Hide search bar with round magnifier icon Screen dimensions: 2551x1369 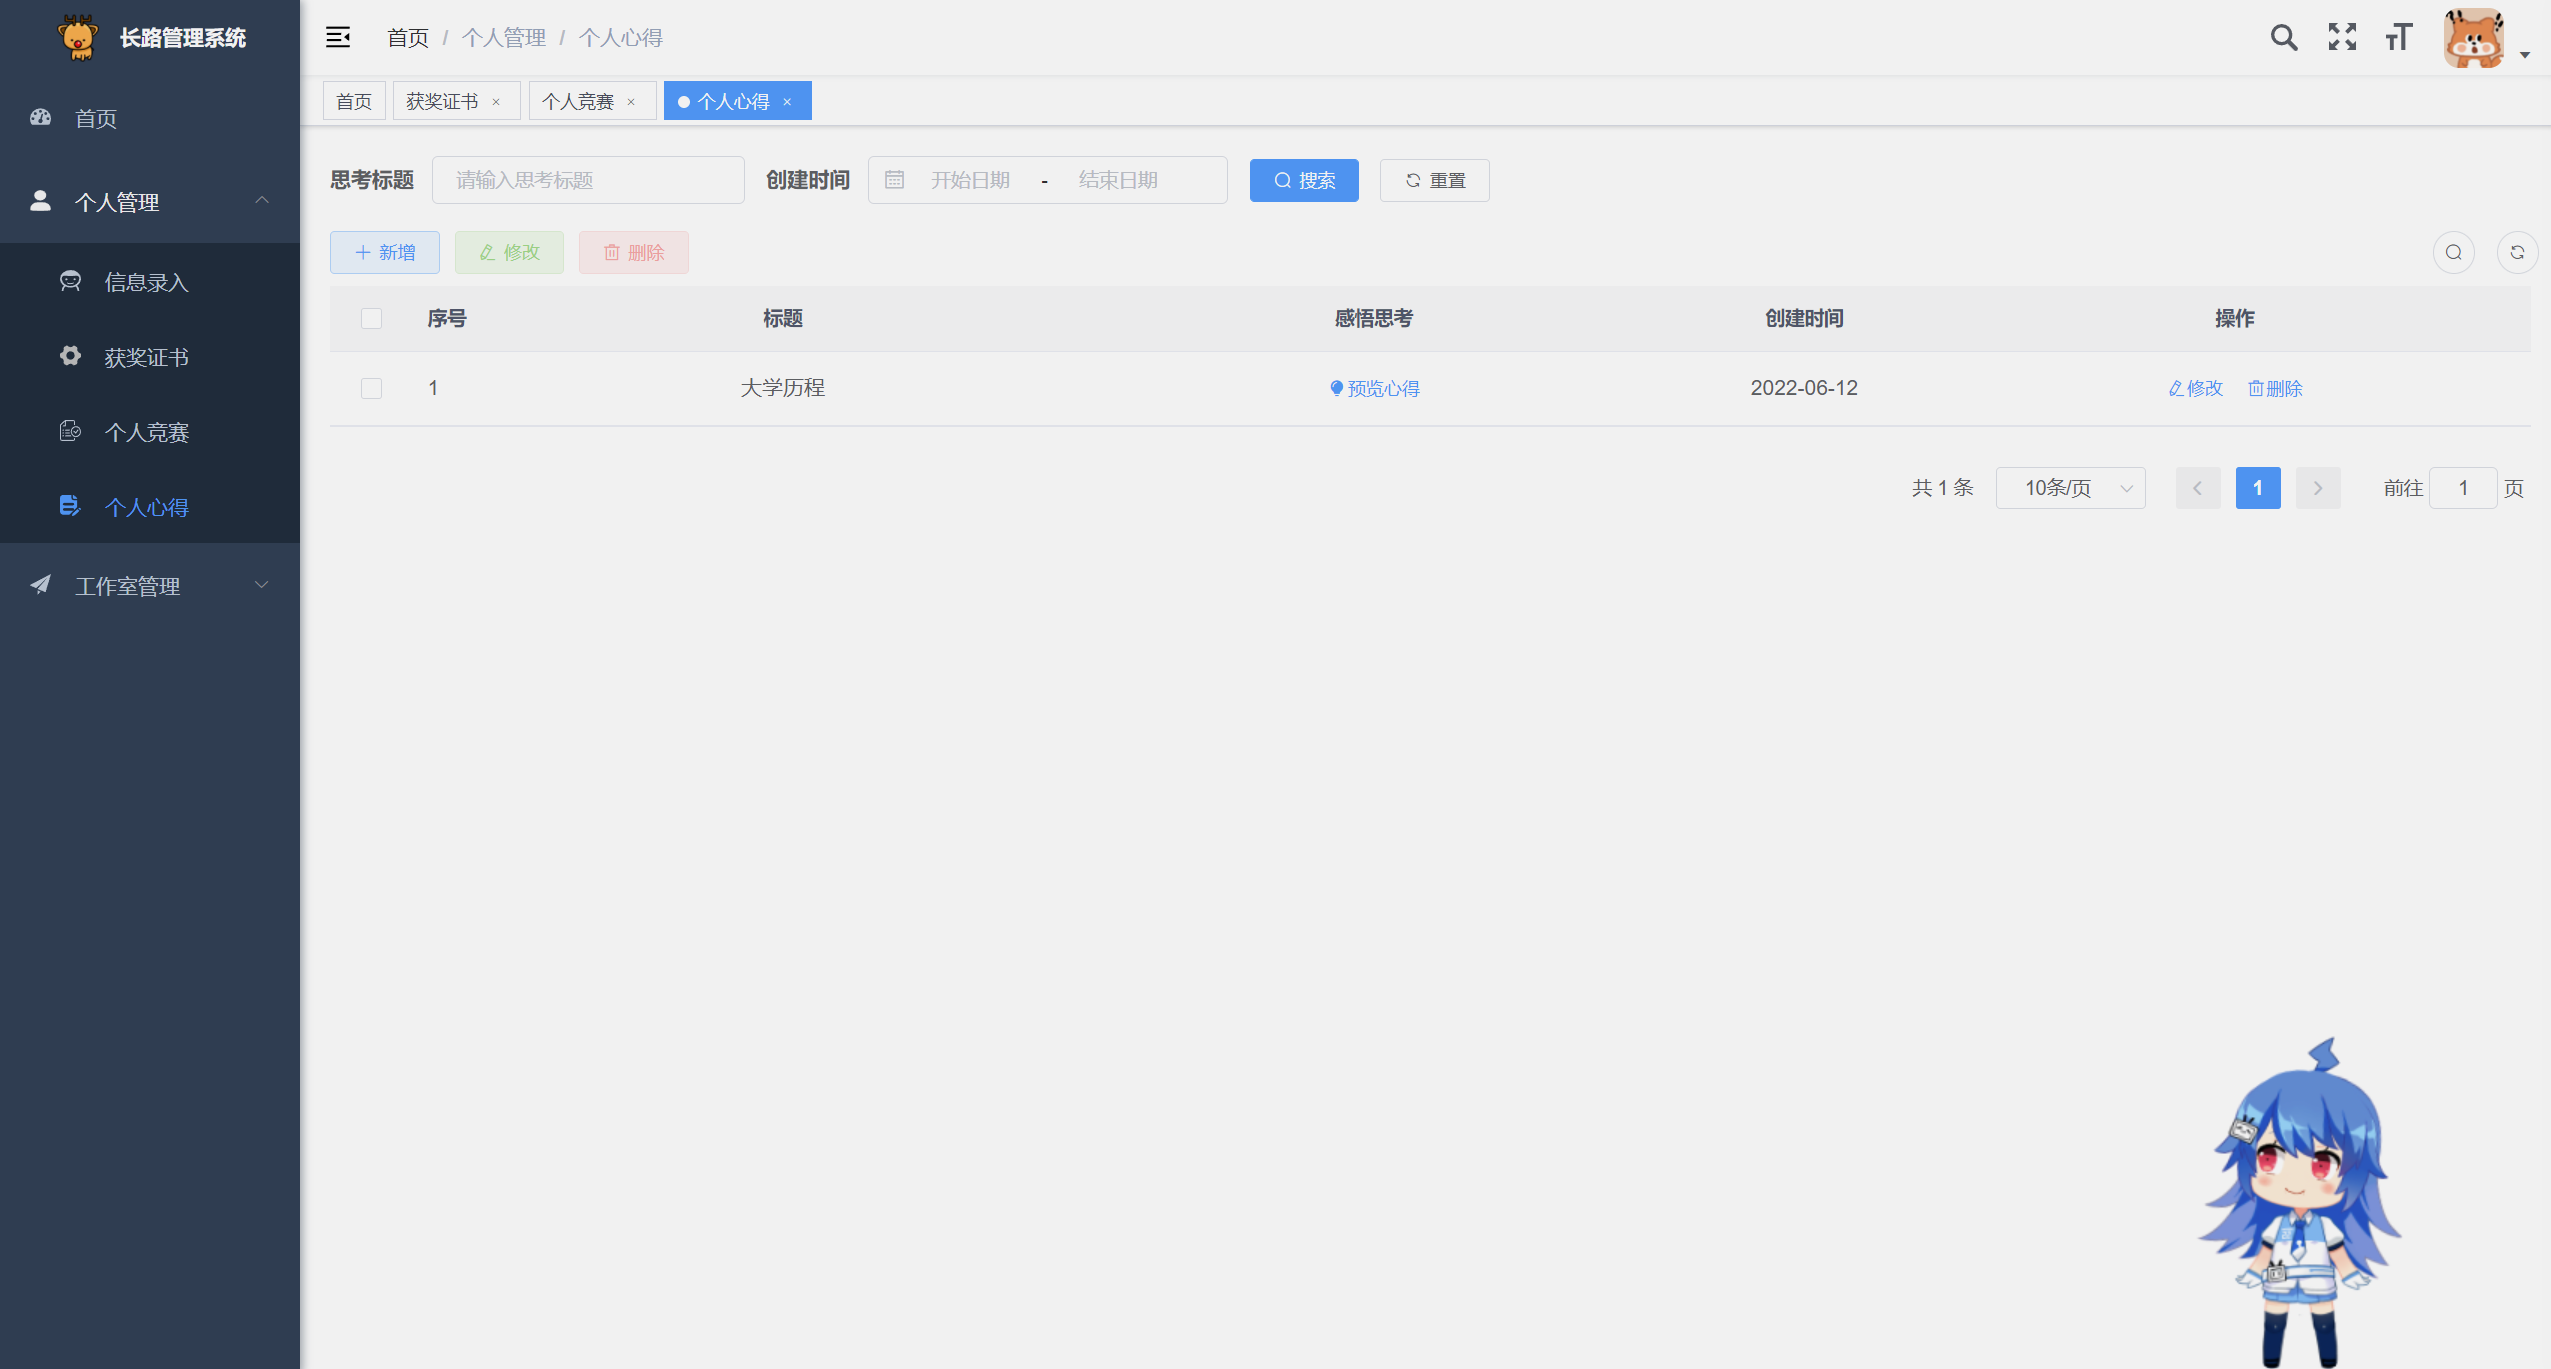tap(2453, 252)
